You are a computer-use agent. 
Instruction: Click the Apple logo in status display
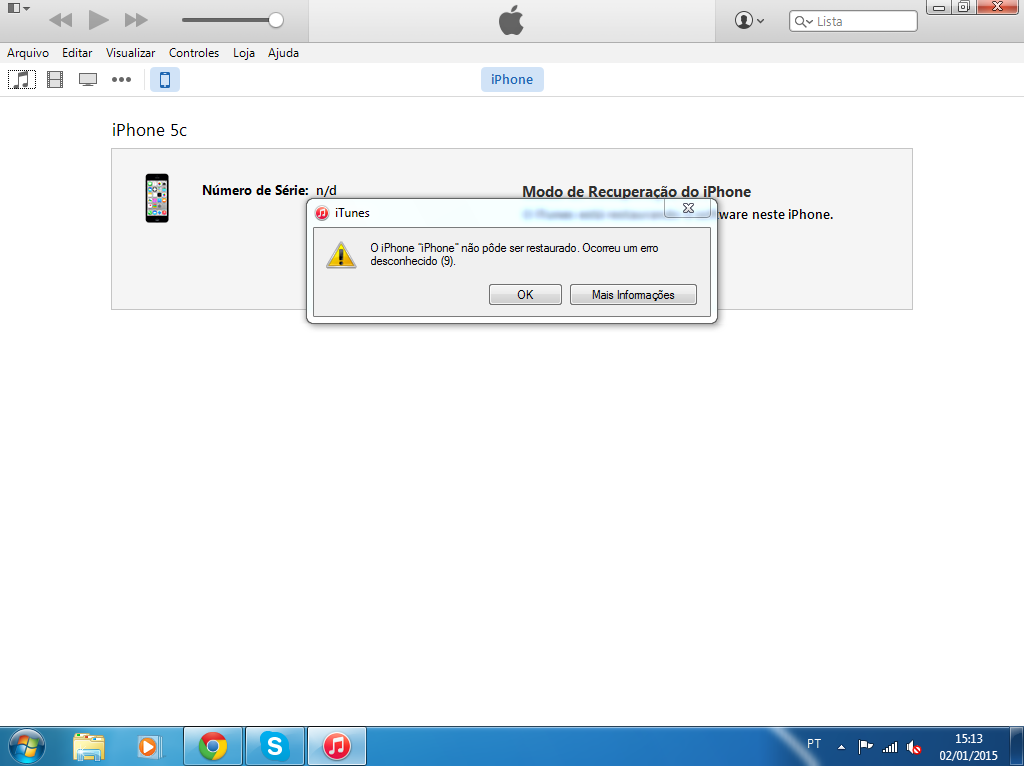point(511,20)
